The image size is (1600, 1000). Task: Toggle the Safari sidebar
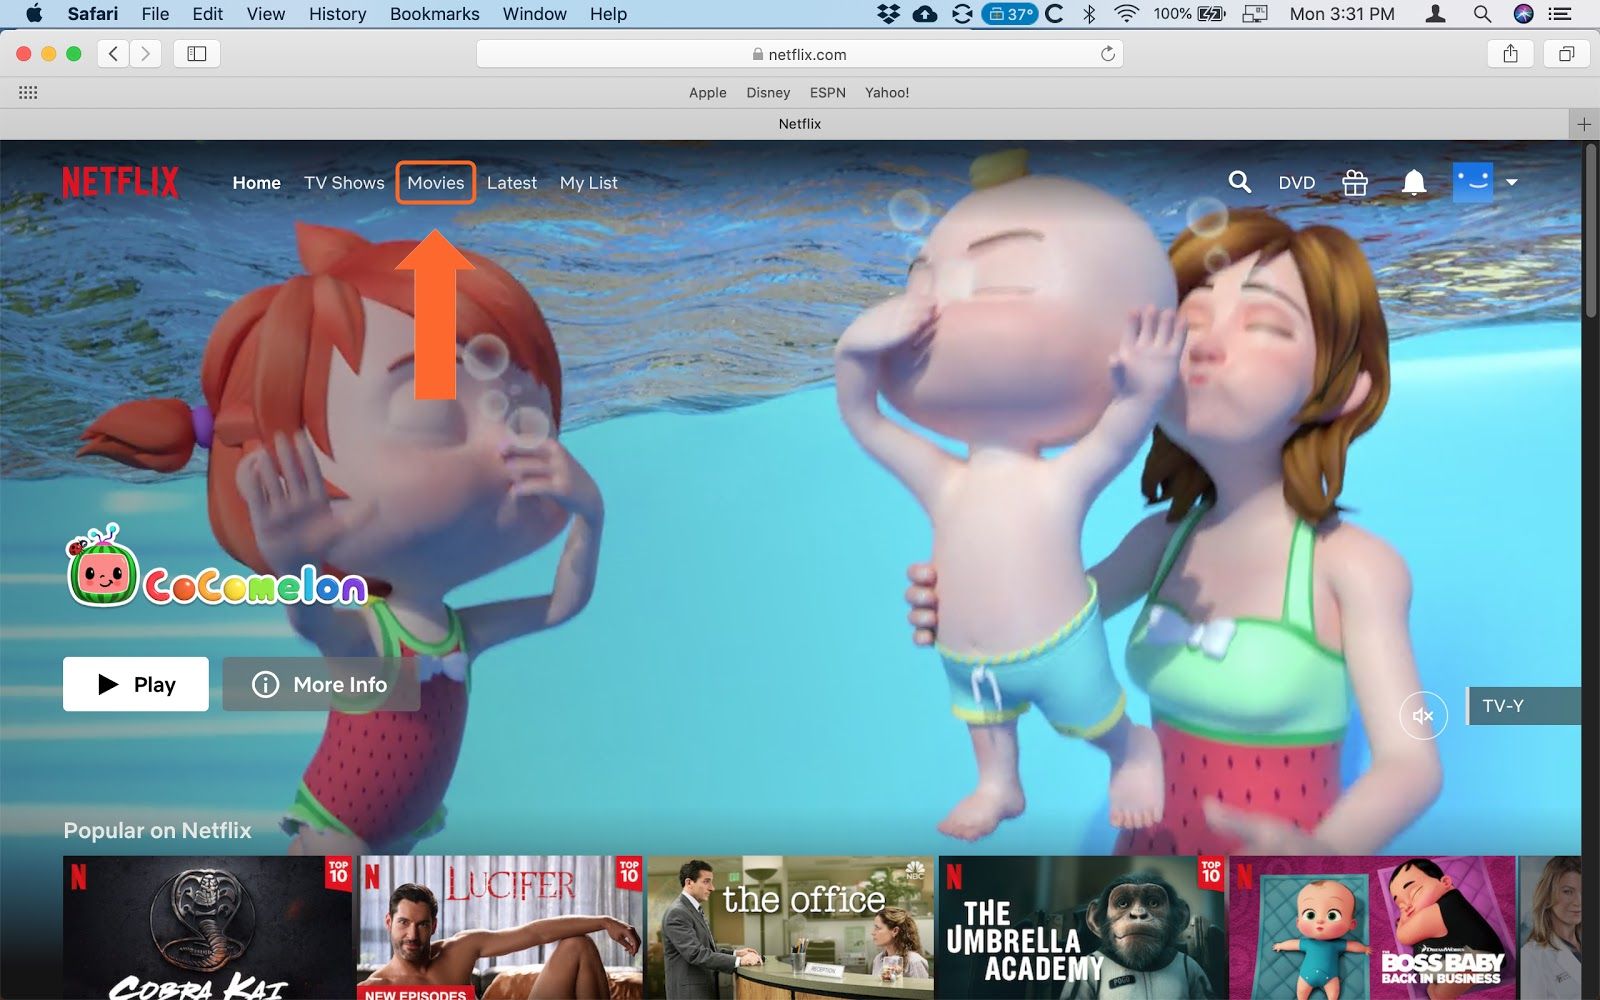(x=197, y=54)
